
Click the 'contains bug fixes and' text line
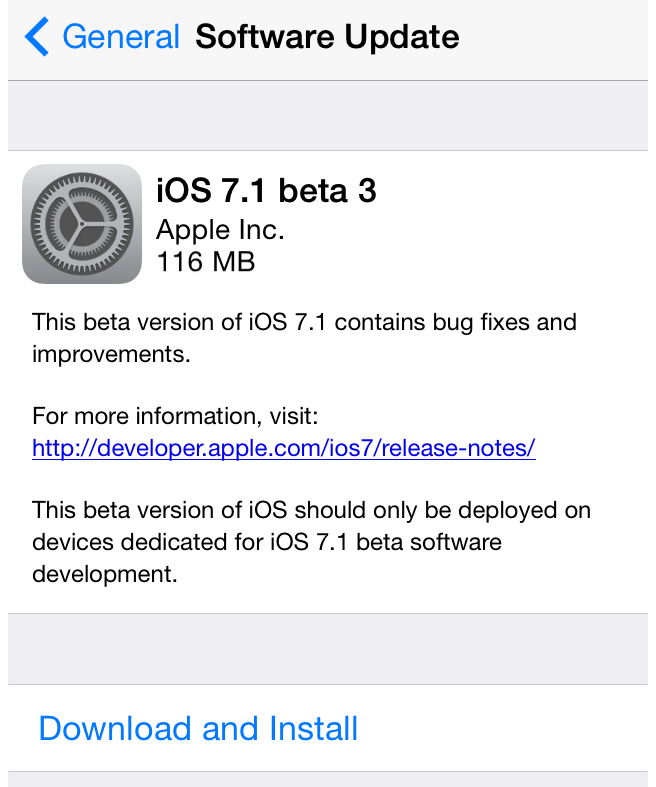(x=440, y=322)
